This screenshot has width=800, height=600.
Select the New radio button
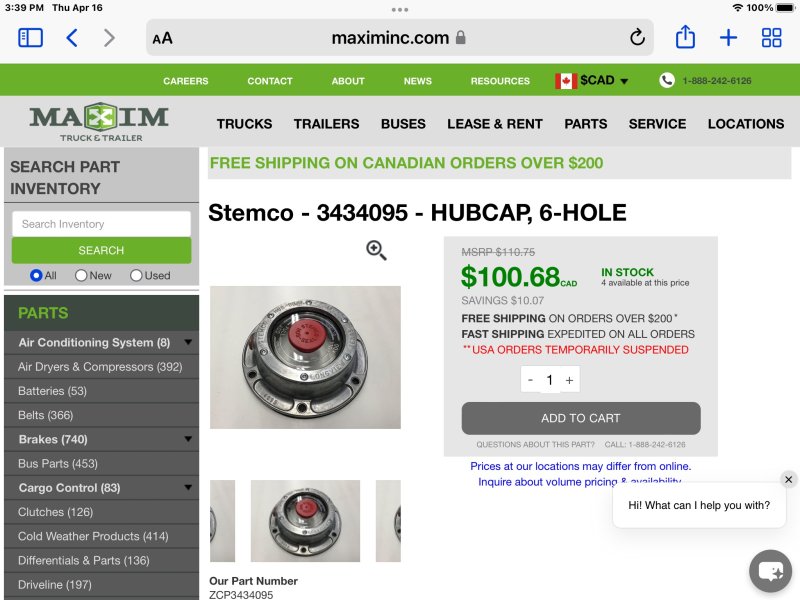(x=81, y=276)
